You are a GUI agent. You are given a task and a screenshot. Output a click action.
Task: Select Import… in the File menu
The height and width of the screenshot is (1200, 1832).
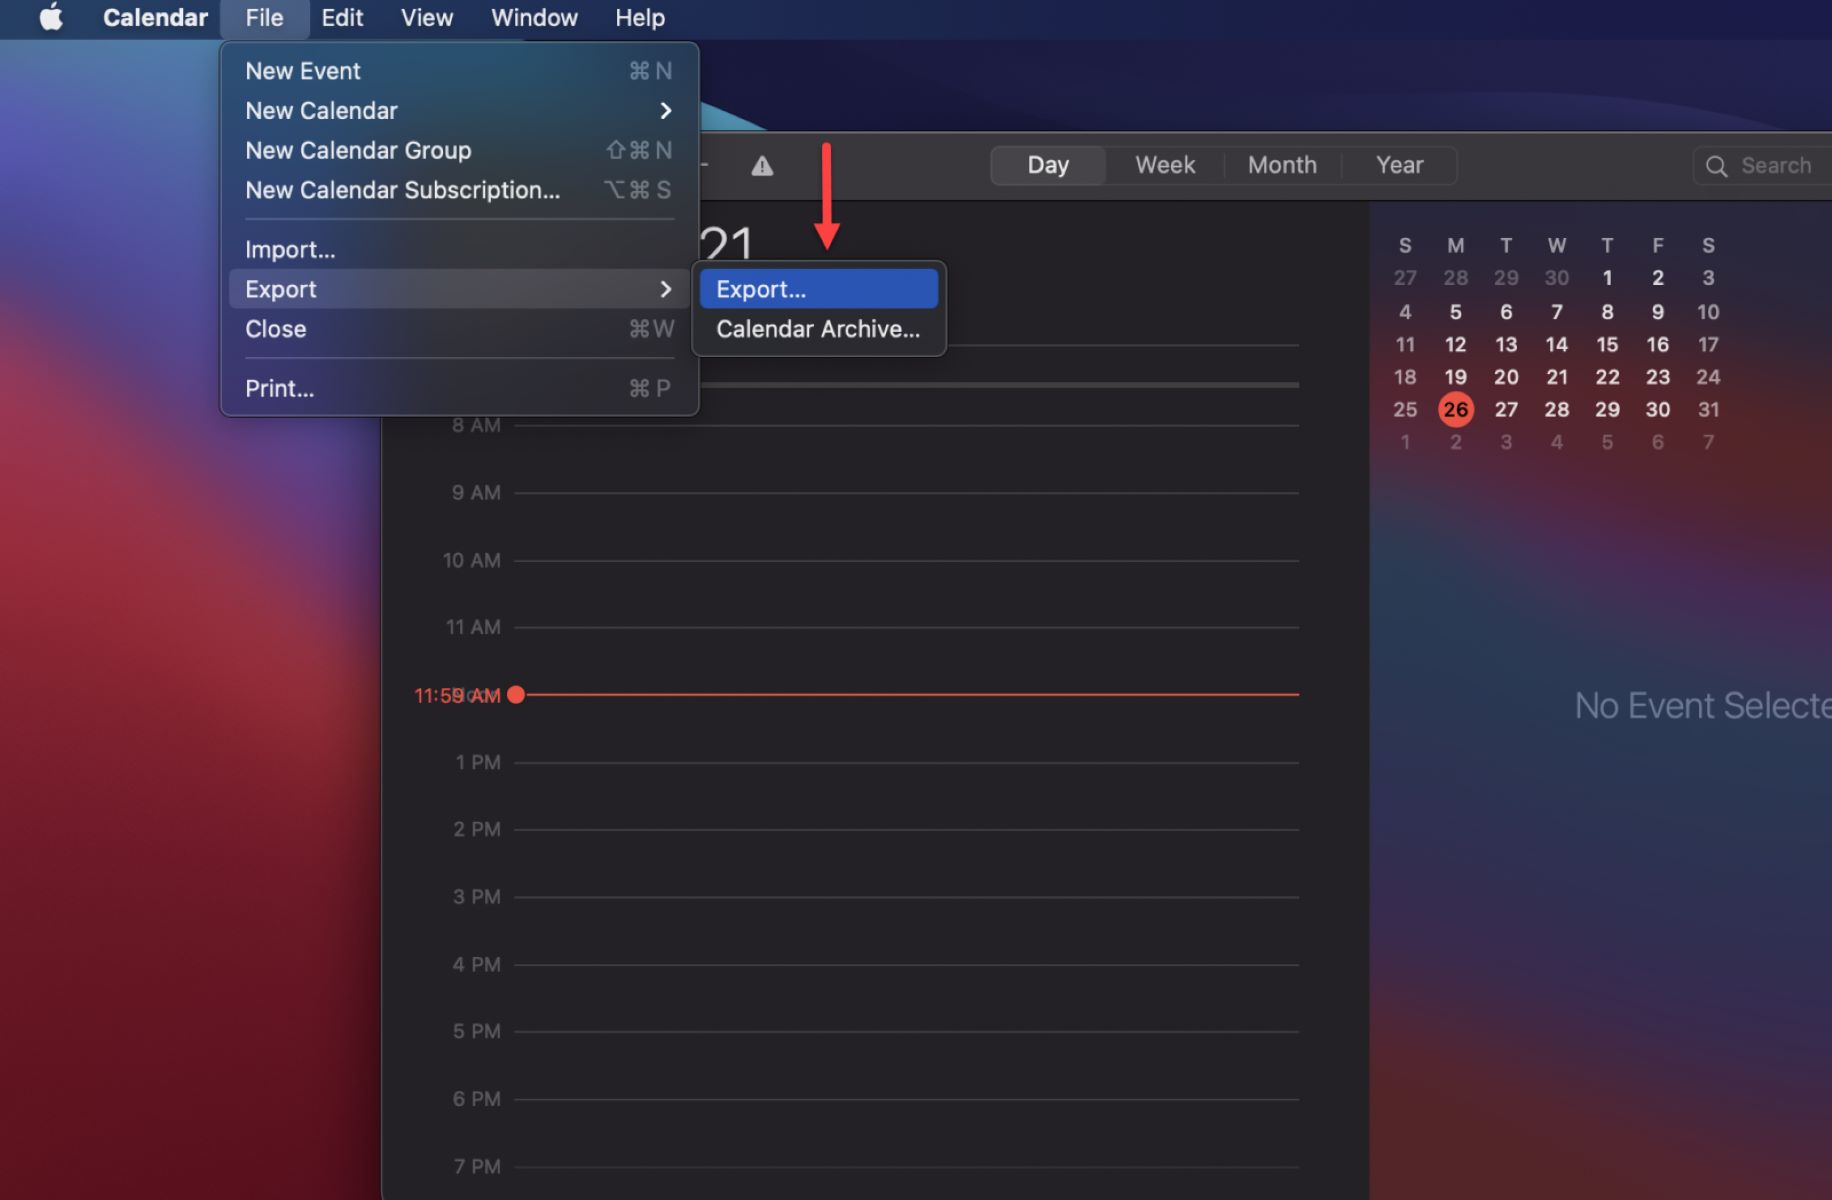coord(459,249)
